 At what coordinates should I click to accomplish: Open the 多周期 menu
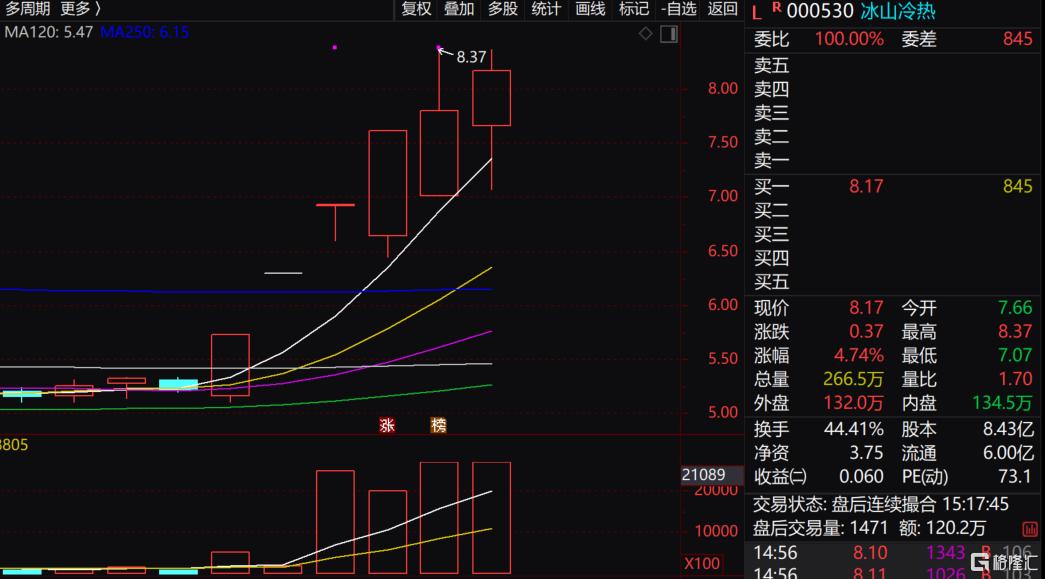(x=27, y=9)
